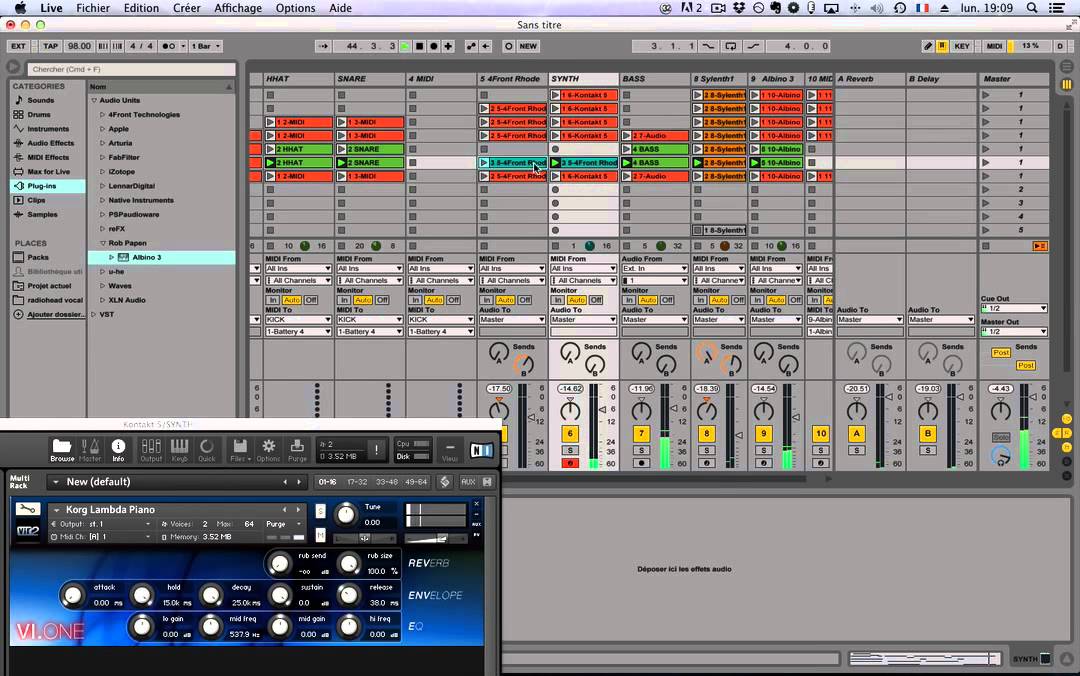Adjust the reverb rvb send knob
The image size is (1080, 676).
tap(279, 564)
